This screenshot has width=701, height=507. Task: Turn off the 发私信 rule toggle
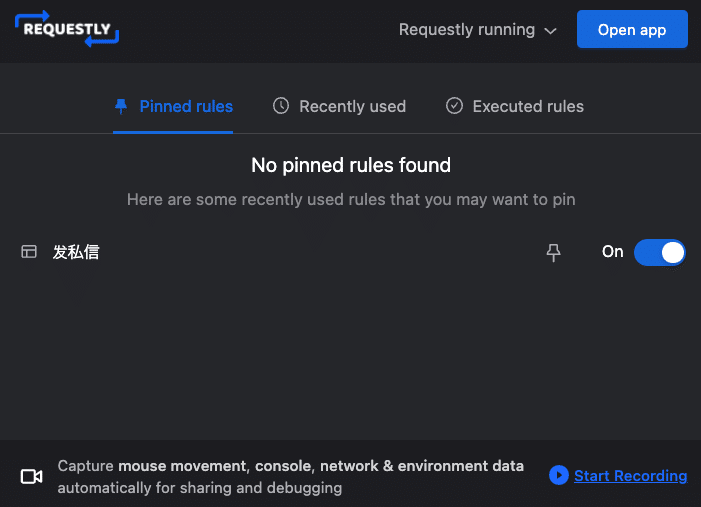point(660,252)
